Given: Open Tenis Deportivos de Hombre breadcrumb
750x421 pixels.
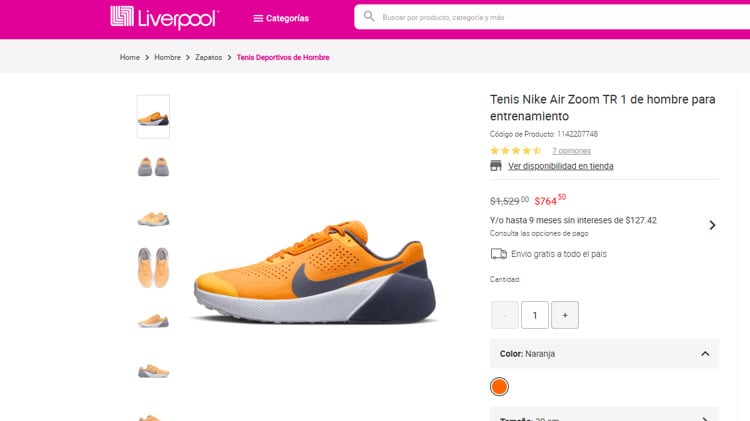Looking at the screenshot, I should (x=283, y=57).
